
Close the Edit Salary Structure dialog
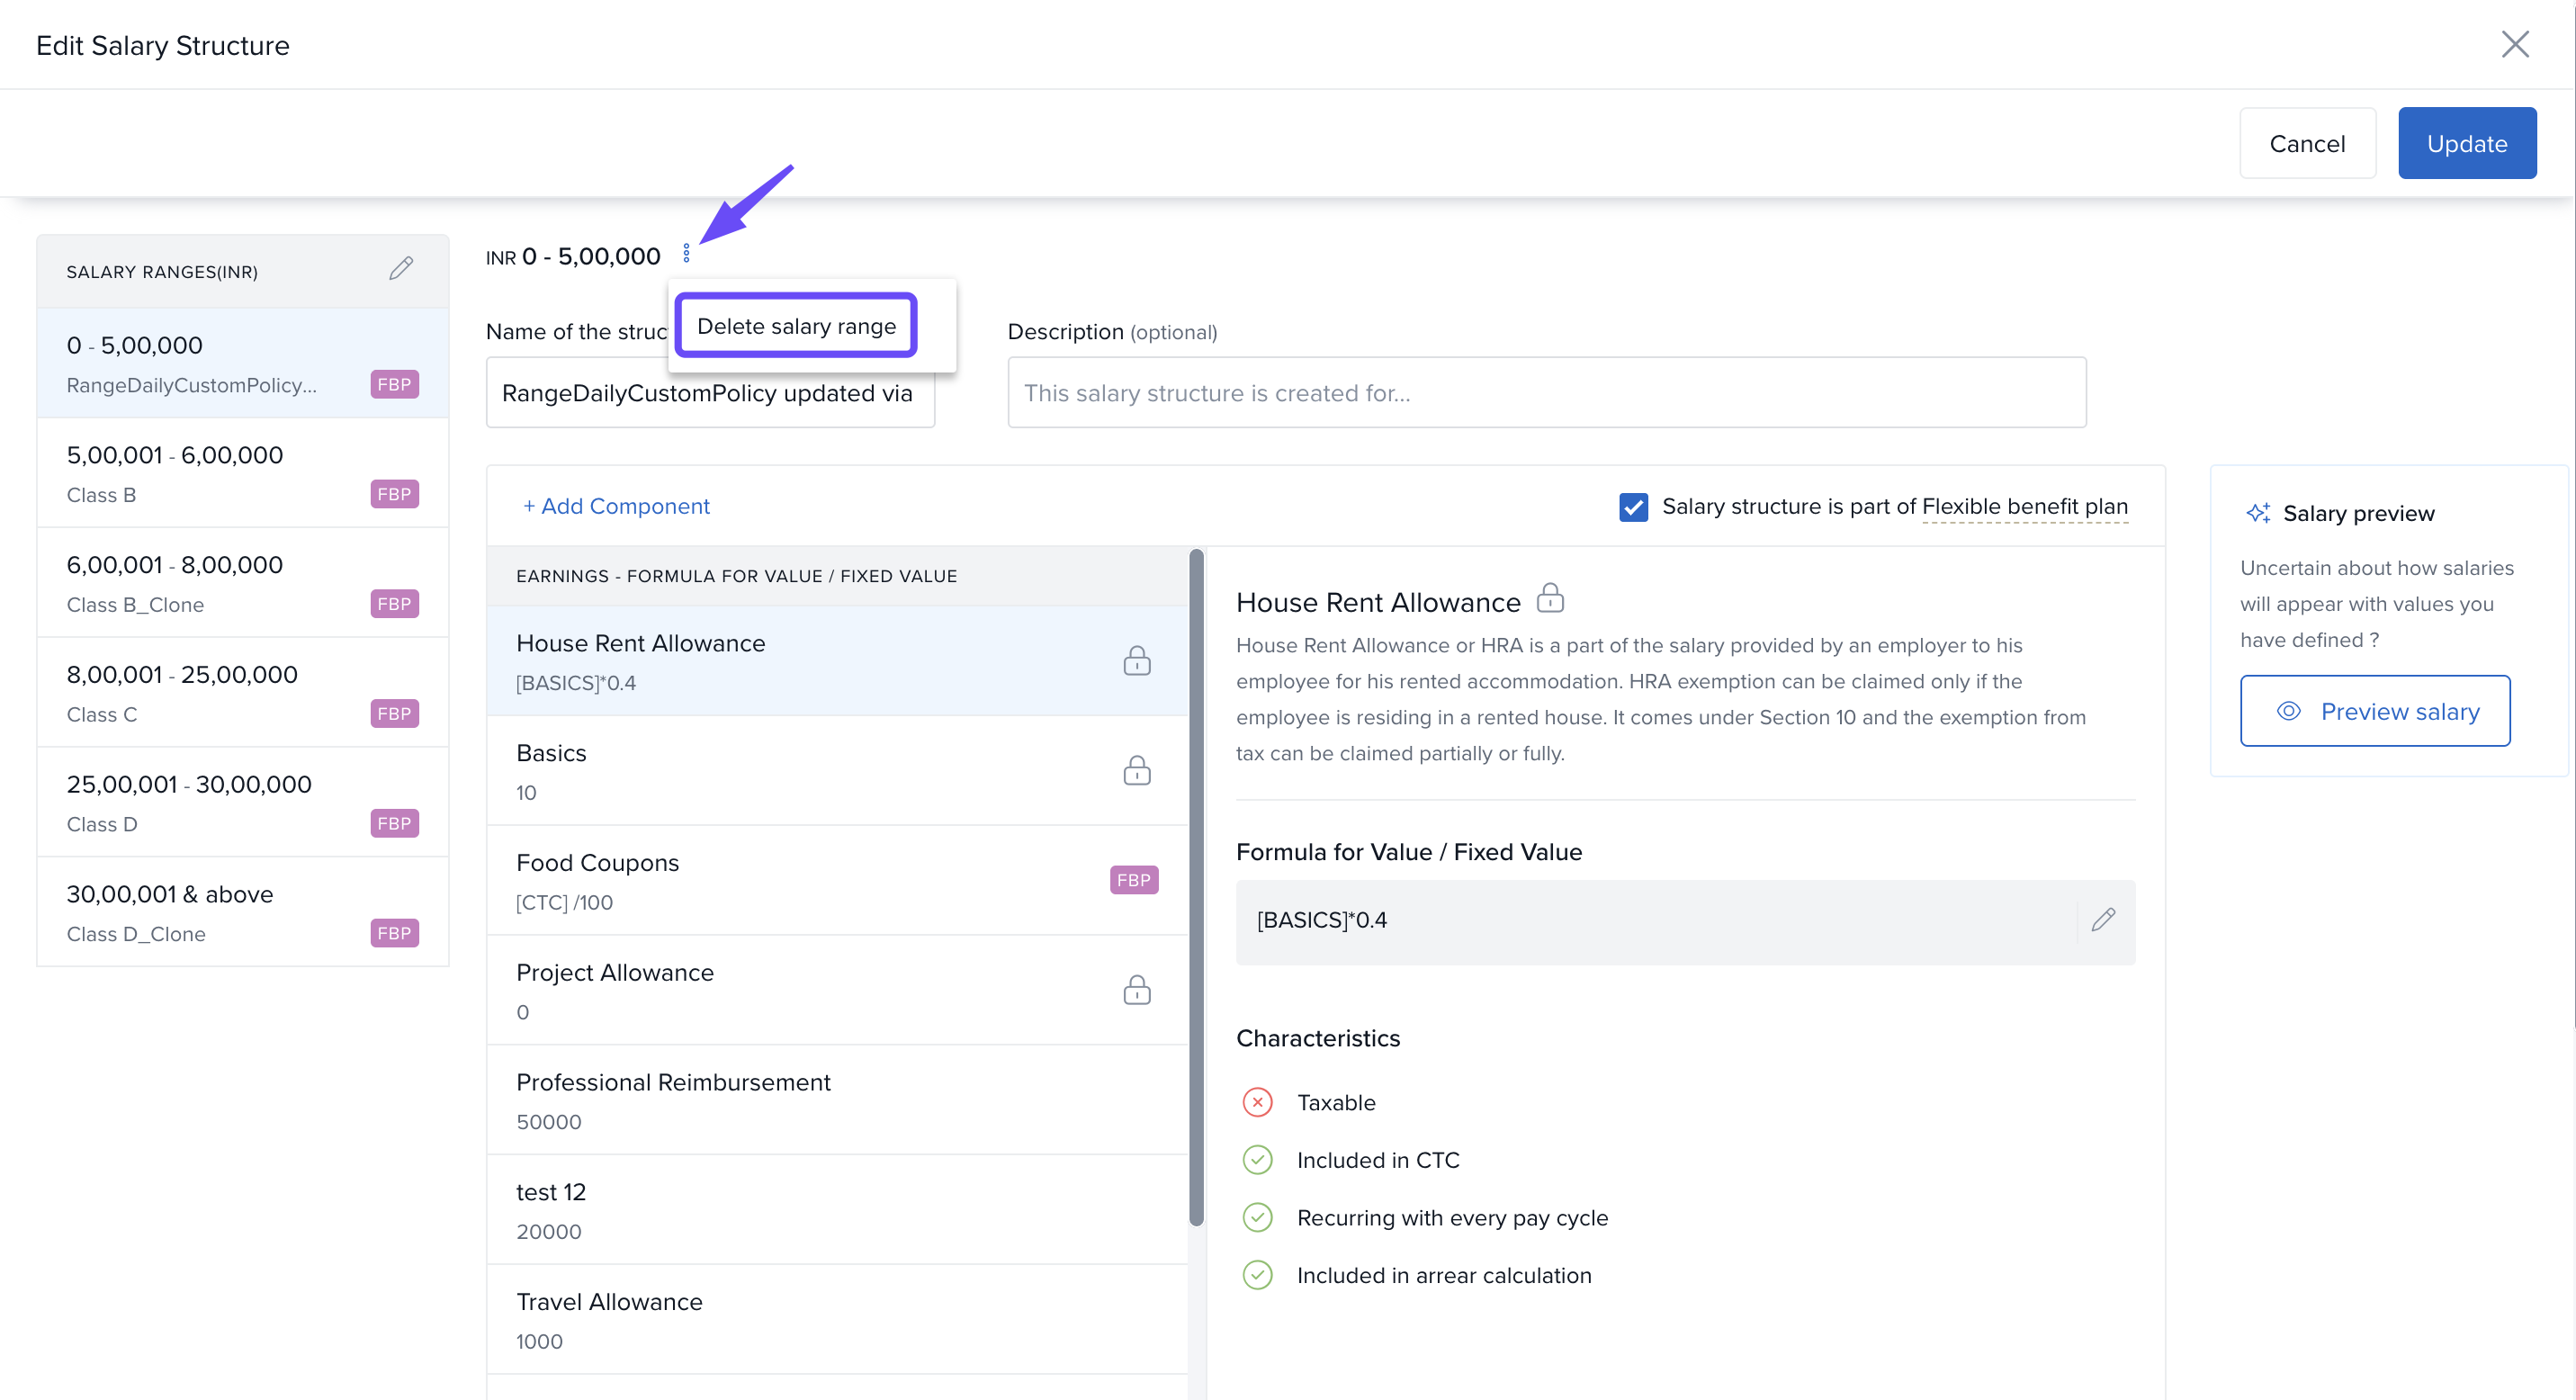tap(2515, 45)
